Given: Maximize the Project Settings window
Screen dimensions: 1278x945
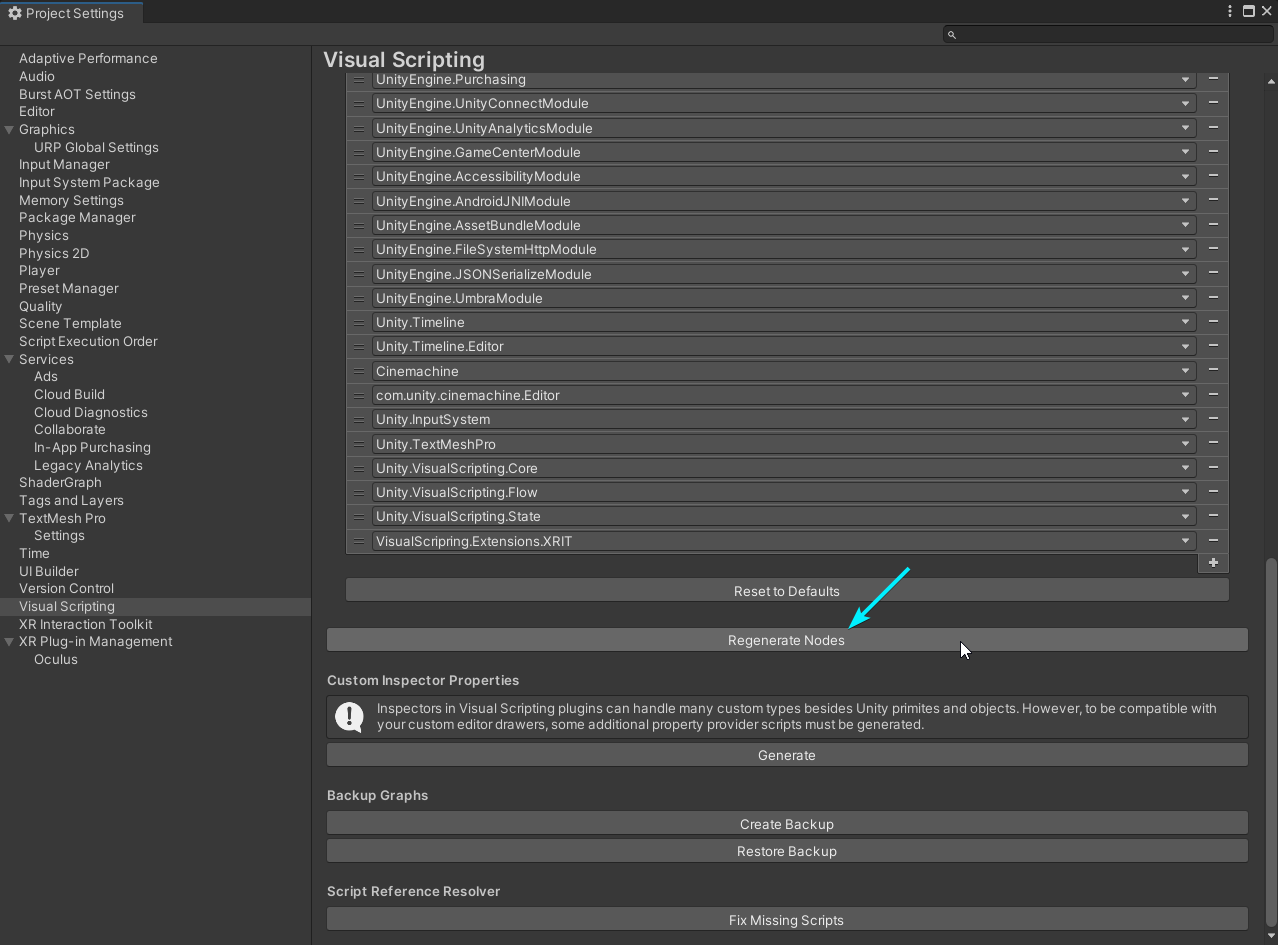Looking at the screenshot, I should click(1248, 11).
